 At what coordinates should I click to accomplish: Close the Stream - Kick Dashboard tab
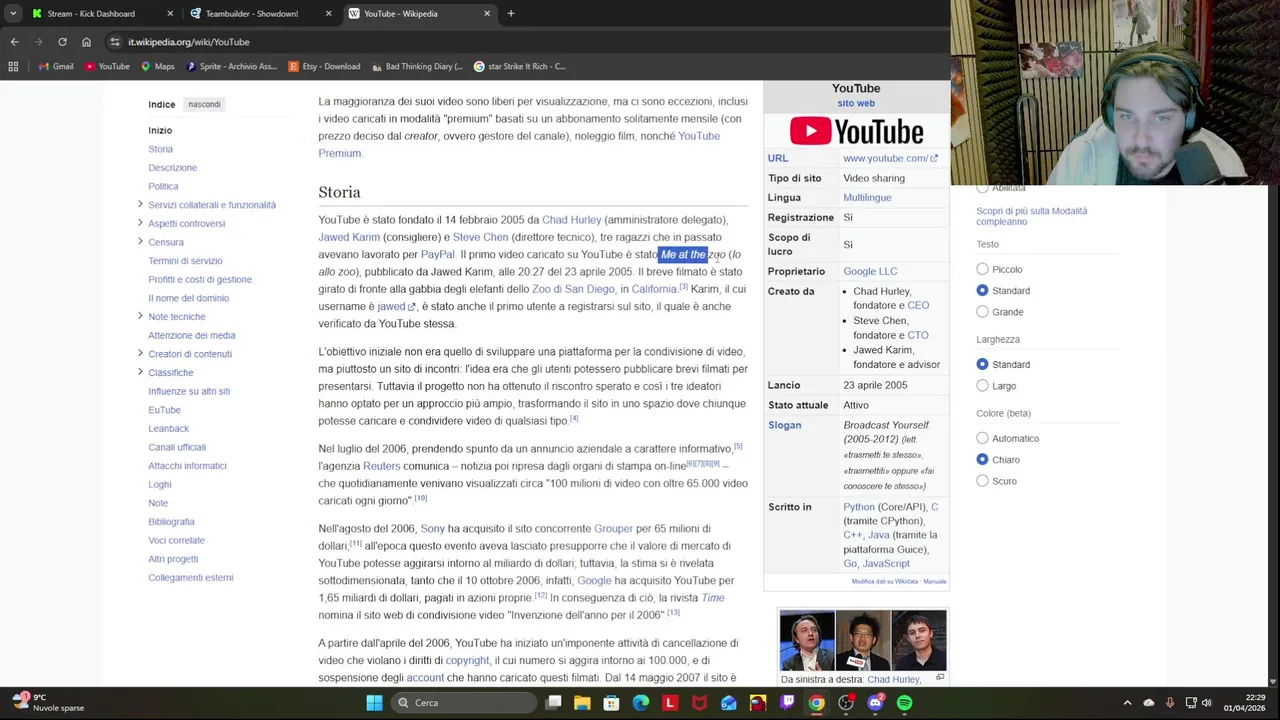169,14
